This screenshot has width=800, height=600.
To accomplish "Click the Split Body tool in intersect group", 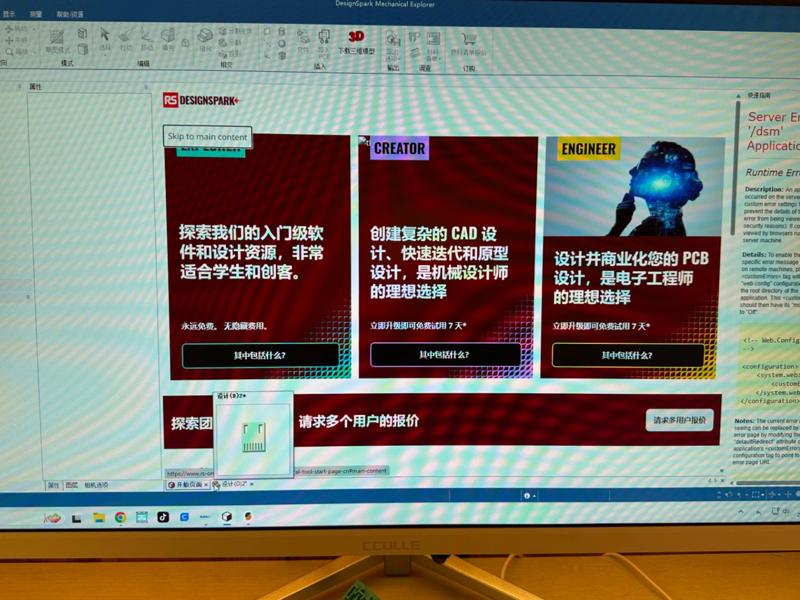I will tap(235, 32).
